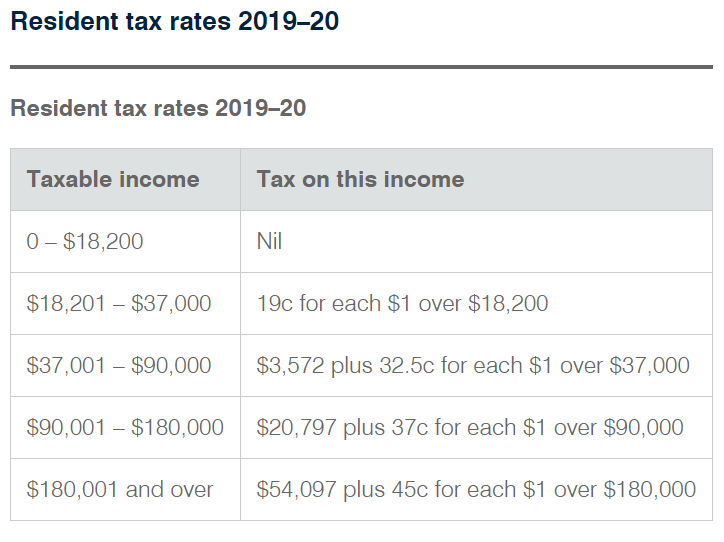This screenshot has height=542, width=724.
Task: Click the $3,572 plus 32.5c tax cell
Action: (x=477, y=365)
